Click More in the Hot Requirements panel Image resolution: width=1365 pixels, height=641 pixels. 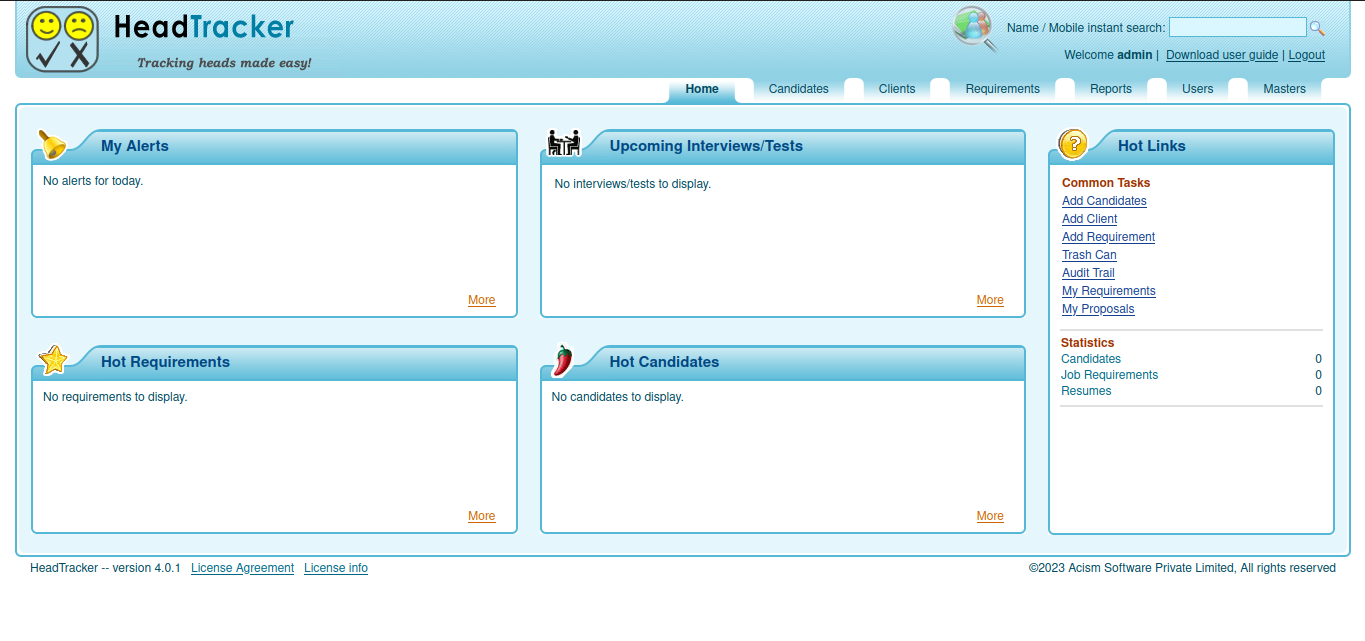481,516
